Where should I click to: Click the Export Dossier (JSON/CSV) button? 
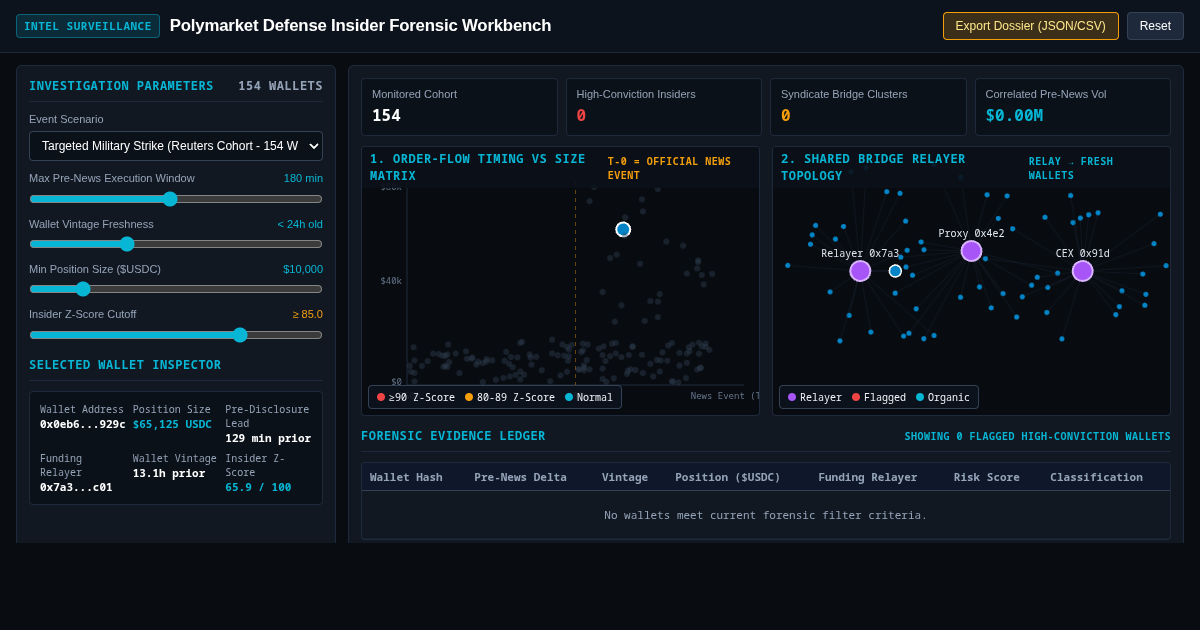click(x=1030, y=26)
